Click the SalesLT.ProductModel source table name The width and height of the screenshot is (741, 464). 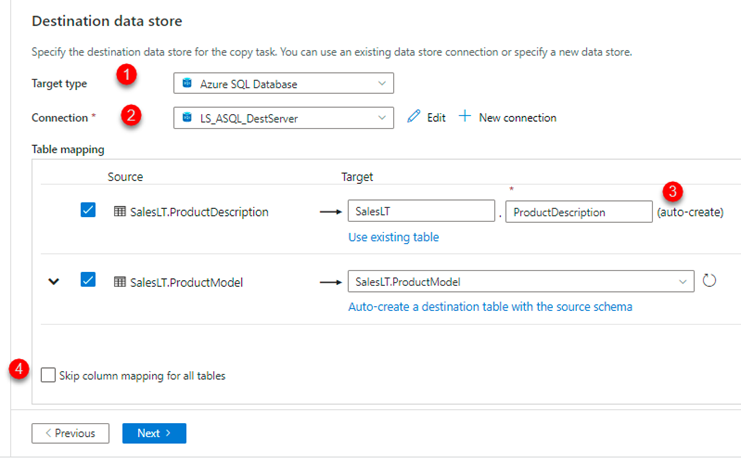tap(186, 283)
